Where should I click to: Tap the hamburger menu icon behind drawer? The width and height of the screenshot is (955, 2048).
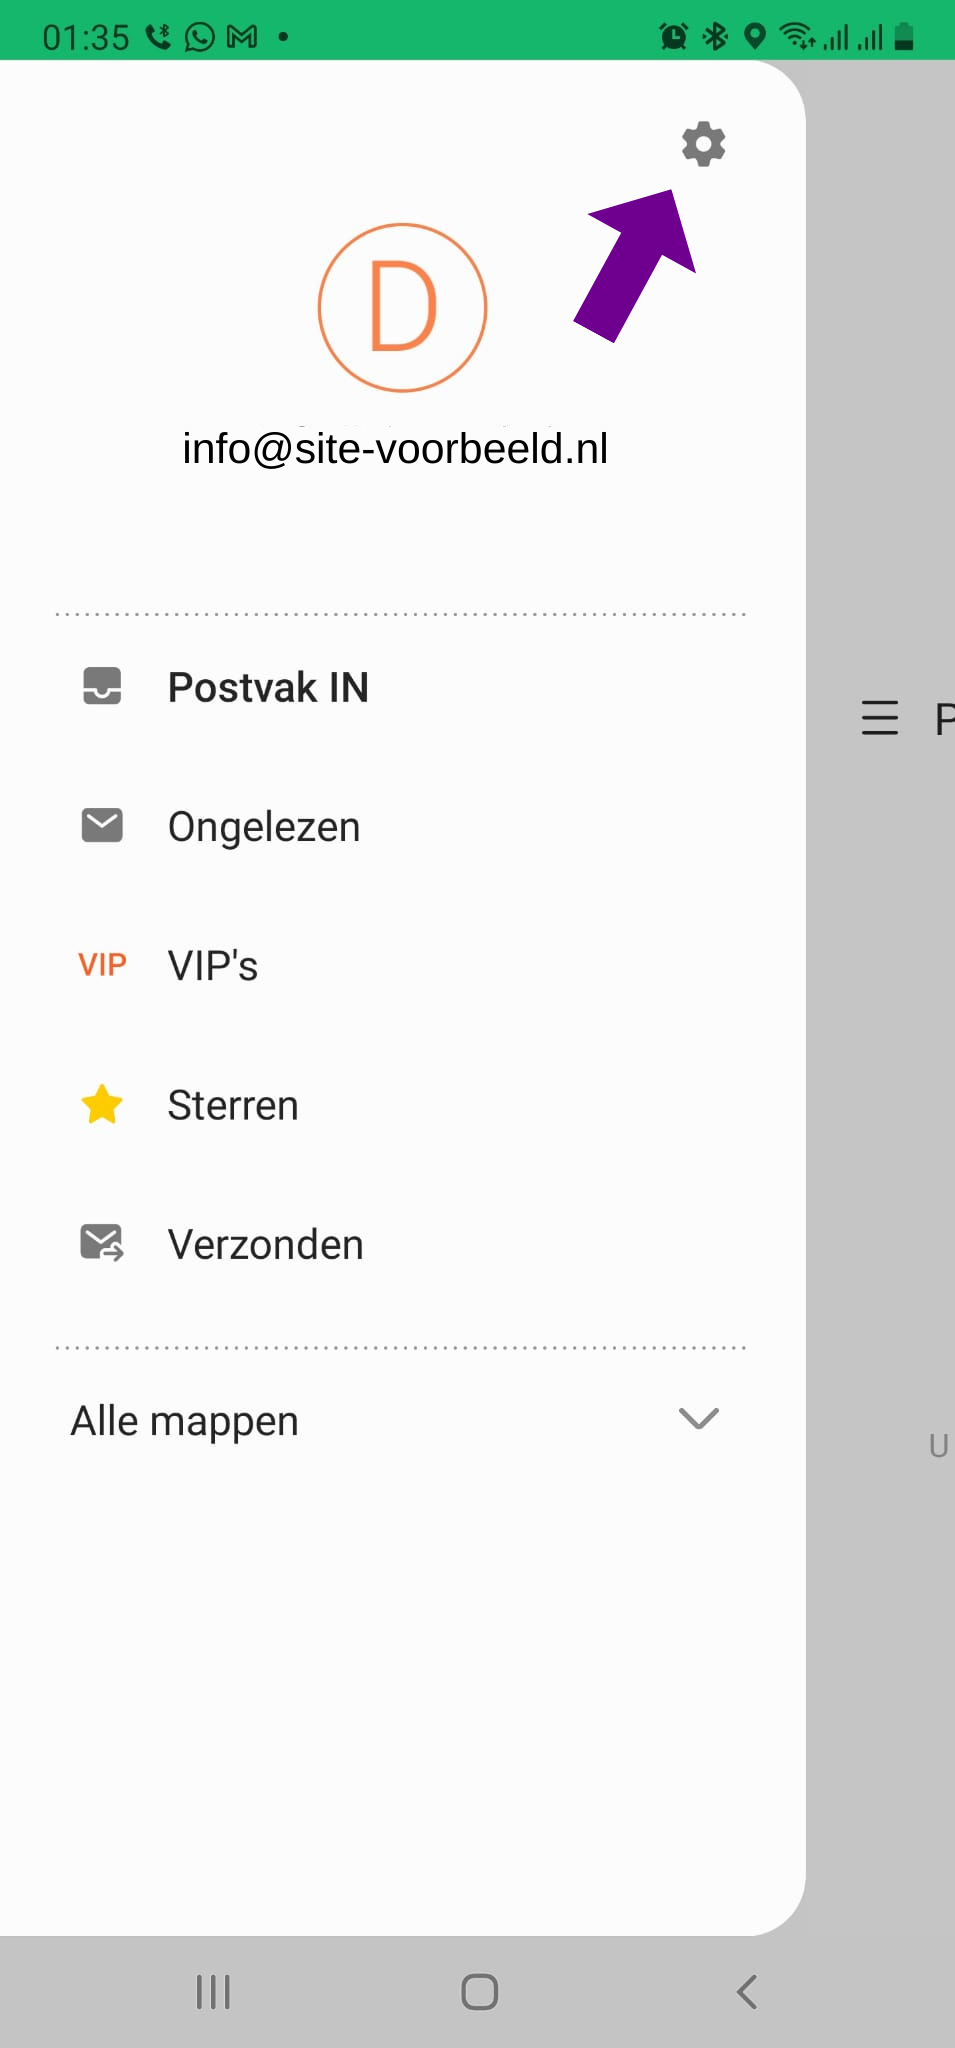[880, 718]
